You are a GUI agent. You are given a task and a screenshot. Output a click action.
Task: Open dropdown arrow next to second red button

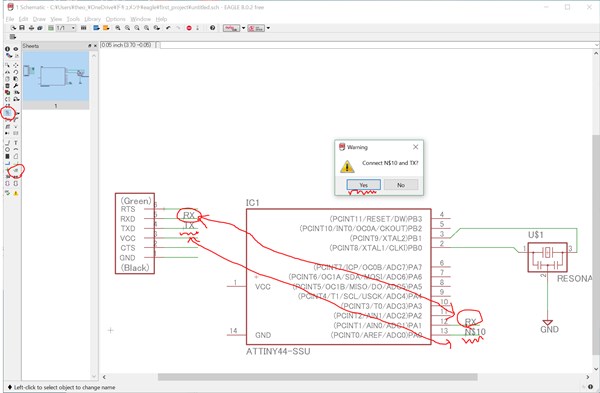click(x=268, y=28)
